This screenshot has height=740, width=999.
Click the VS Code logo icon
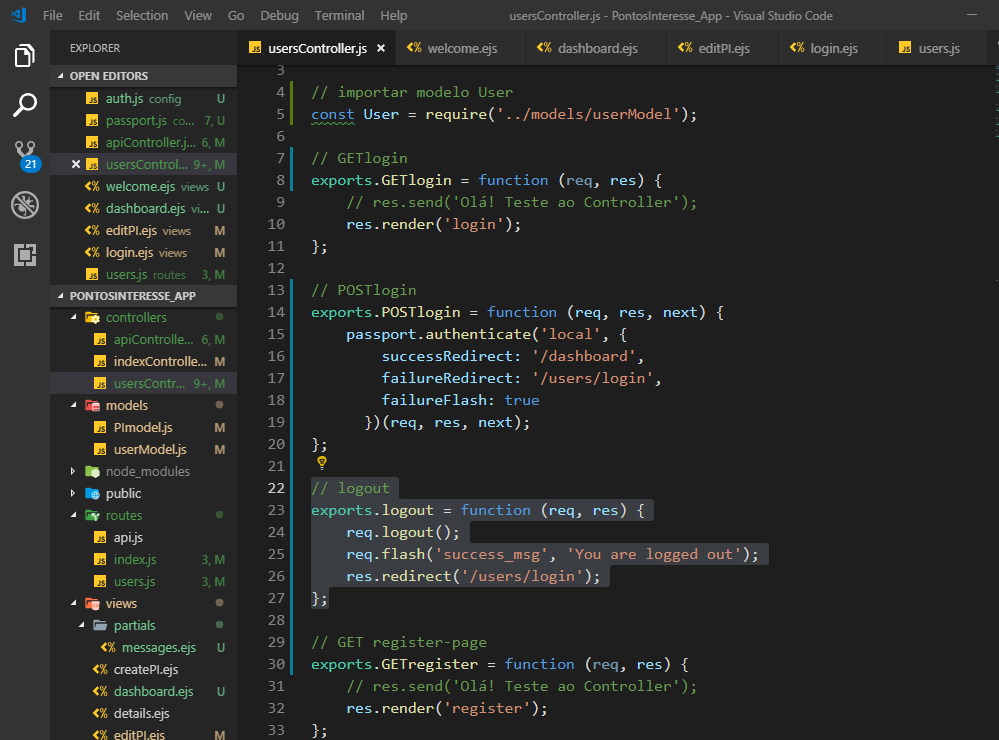point(18,16)
